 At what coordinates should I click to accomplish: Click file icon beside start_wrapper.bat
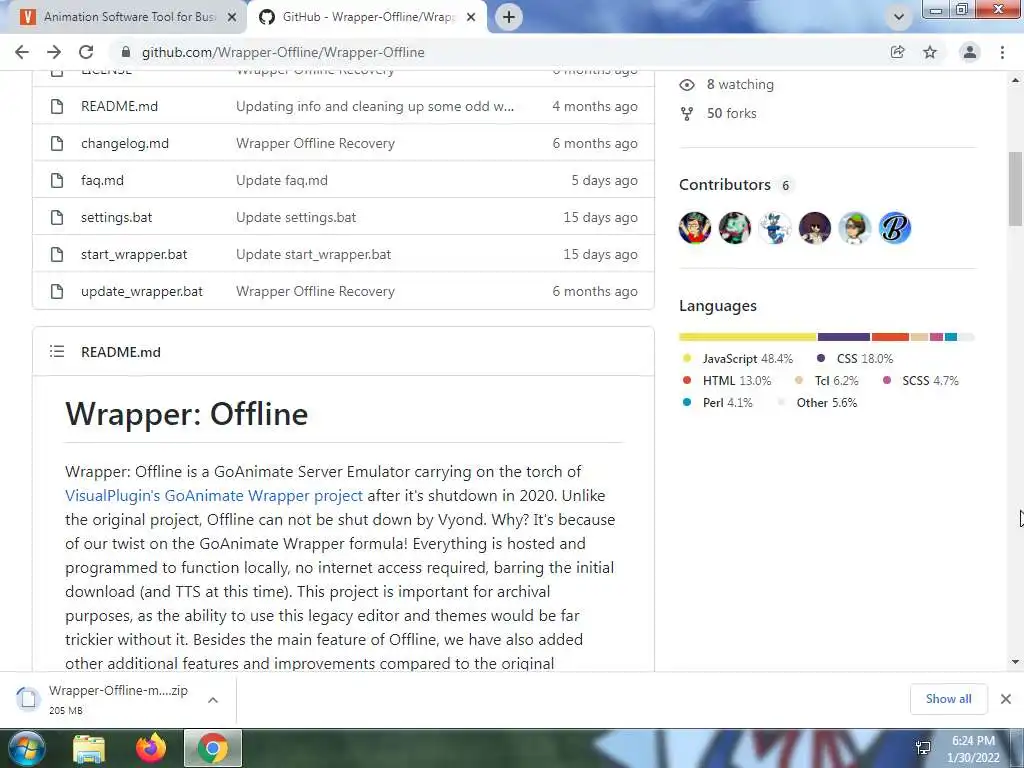tap(57, 255)
